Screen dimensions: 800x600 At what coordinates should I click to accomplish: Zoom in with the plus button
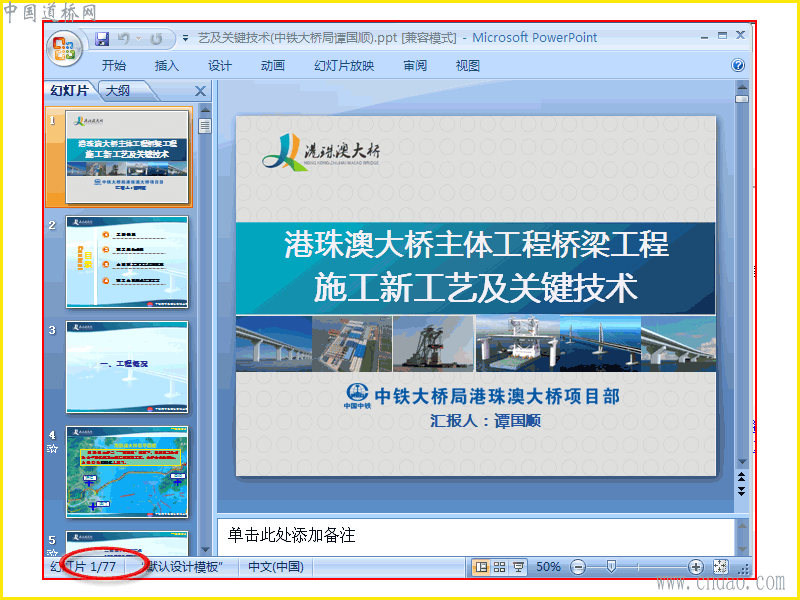pyautogui.click(x=695, y=567)
